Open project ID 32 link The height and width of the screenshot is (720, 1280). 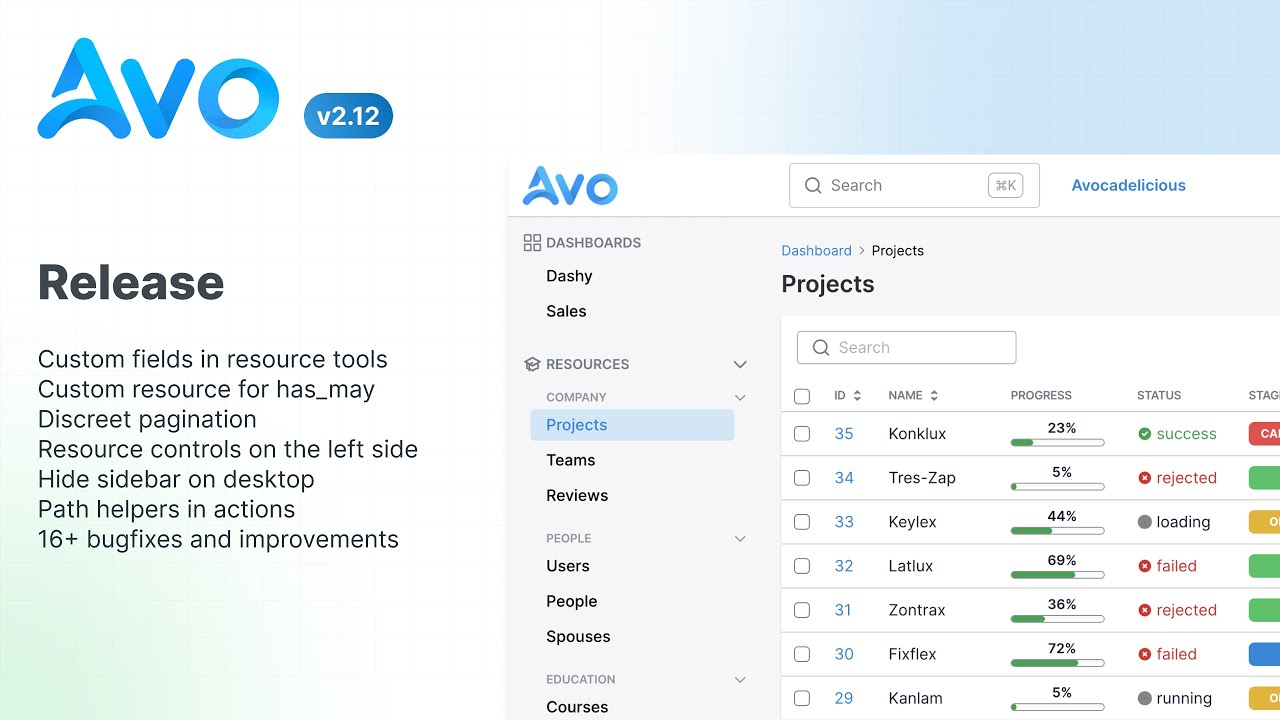pyautogui.click(x=844, y=566)
